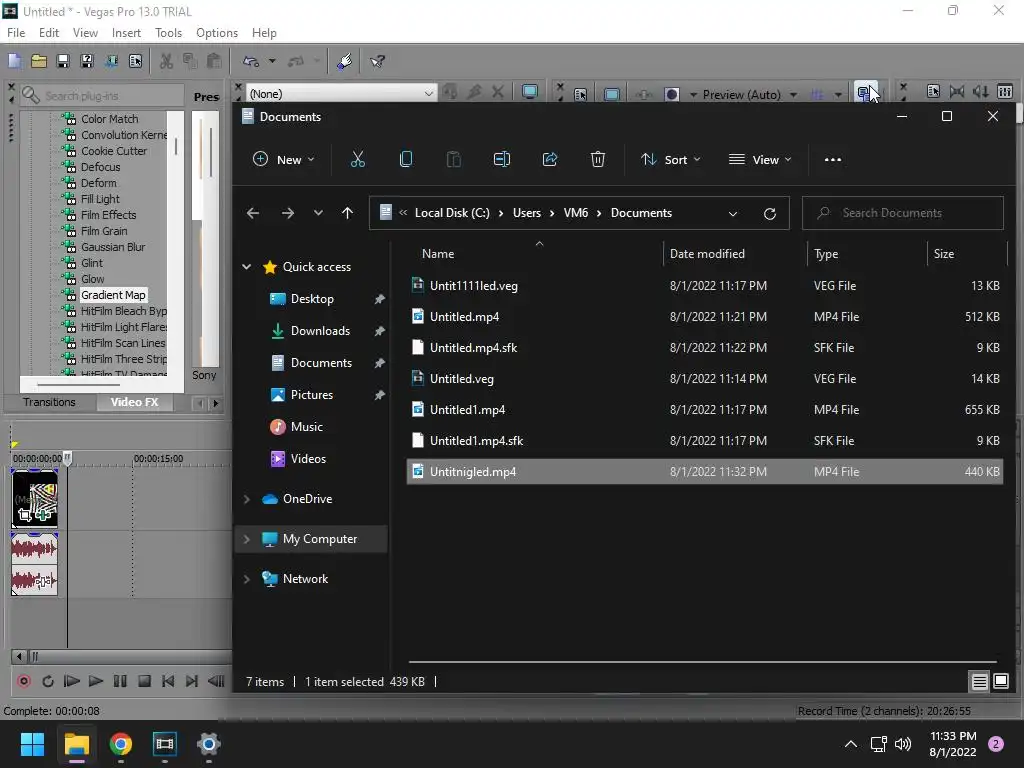The image size is (1024, 768).
Task: Click the Search Documents field
Action: 903,213
